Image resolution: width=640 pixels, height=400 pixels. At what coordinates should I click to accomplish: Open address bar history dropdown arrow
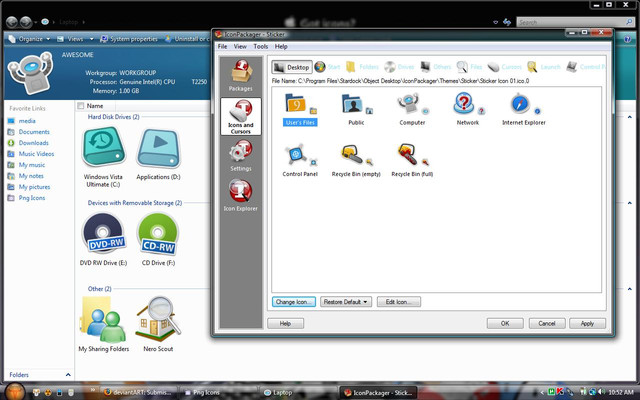coord(496,22)
